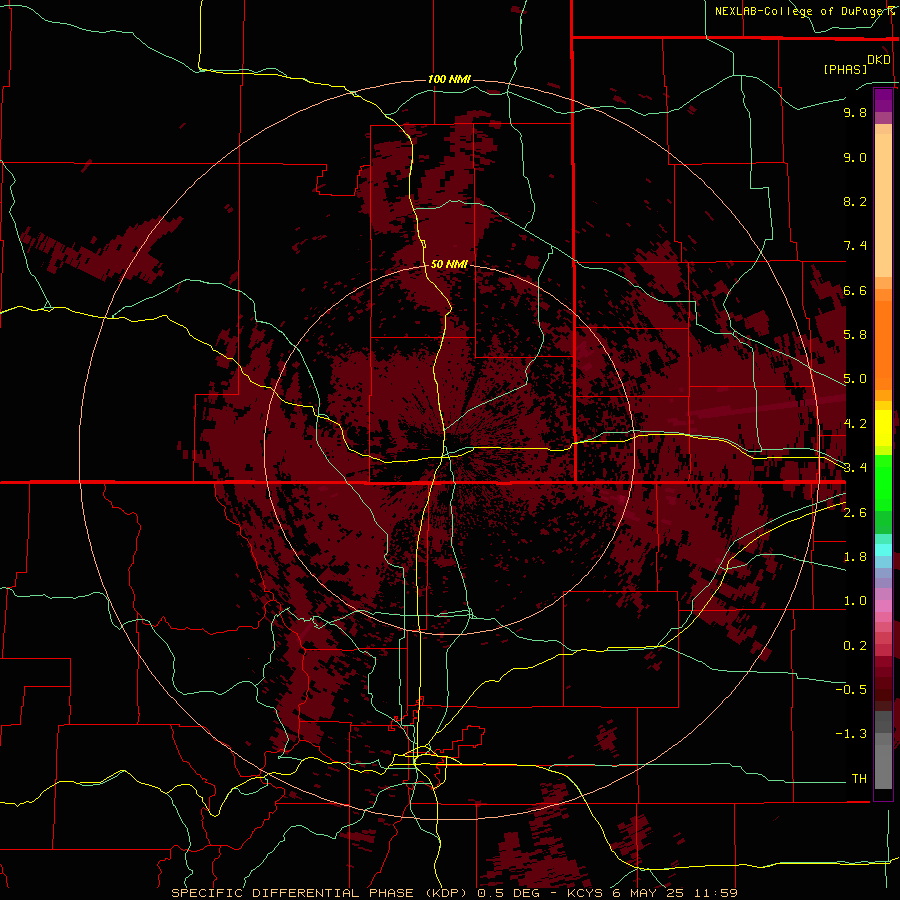Image resolution: width=900 pixels, height=900 pixels.
Task: Select the TH threshold label
Action: pyautogui.click(x=859, y=778)
